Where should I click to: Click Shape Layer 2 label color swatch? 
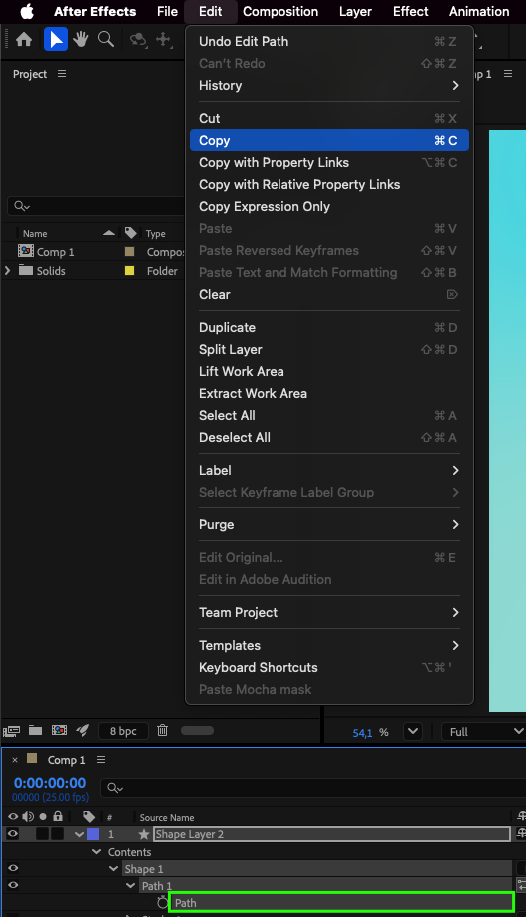click(x=93, y=834)
